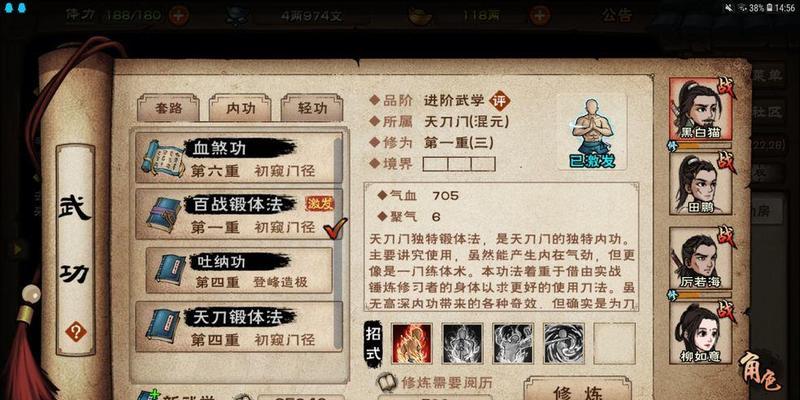The width and height of the screenshot is (800, 400).
Task: Open the 内功 tab
Action: tap(240, 108)
